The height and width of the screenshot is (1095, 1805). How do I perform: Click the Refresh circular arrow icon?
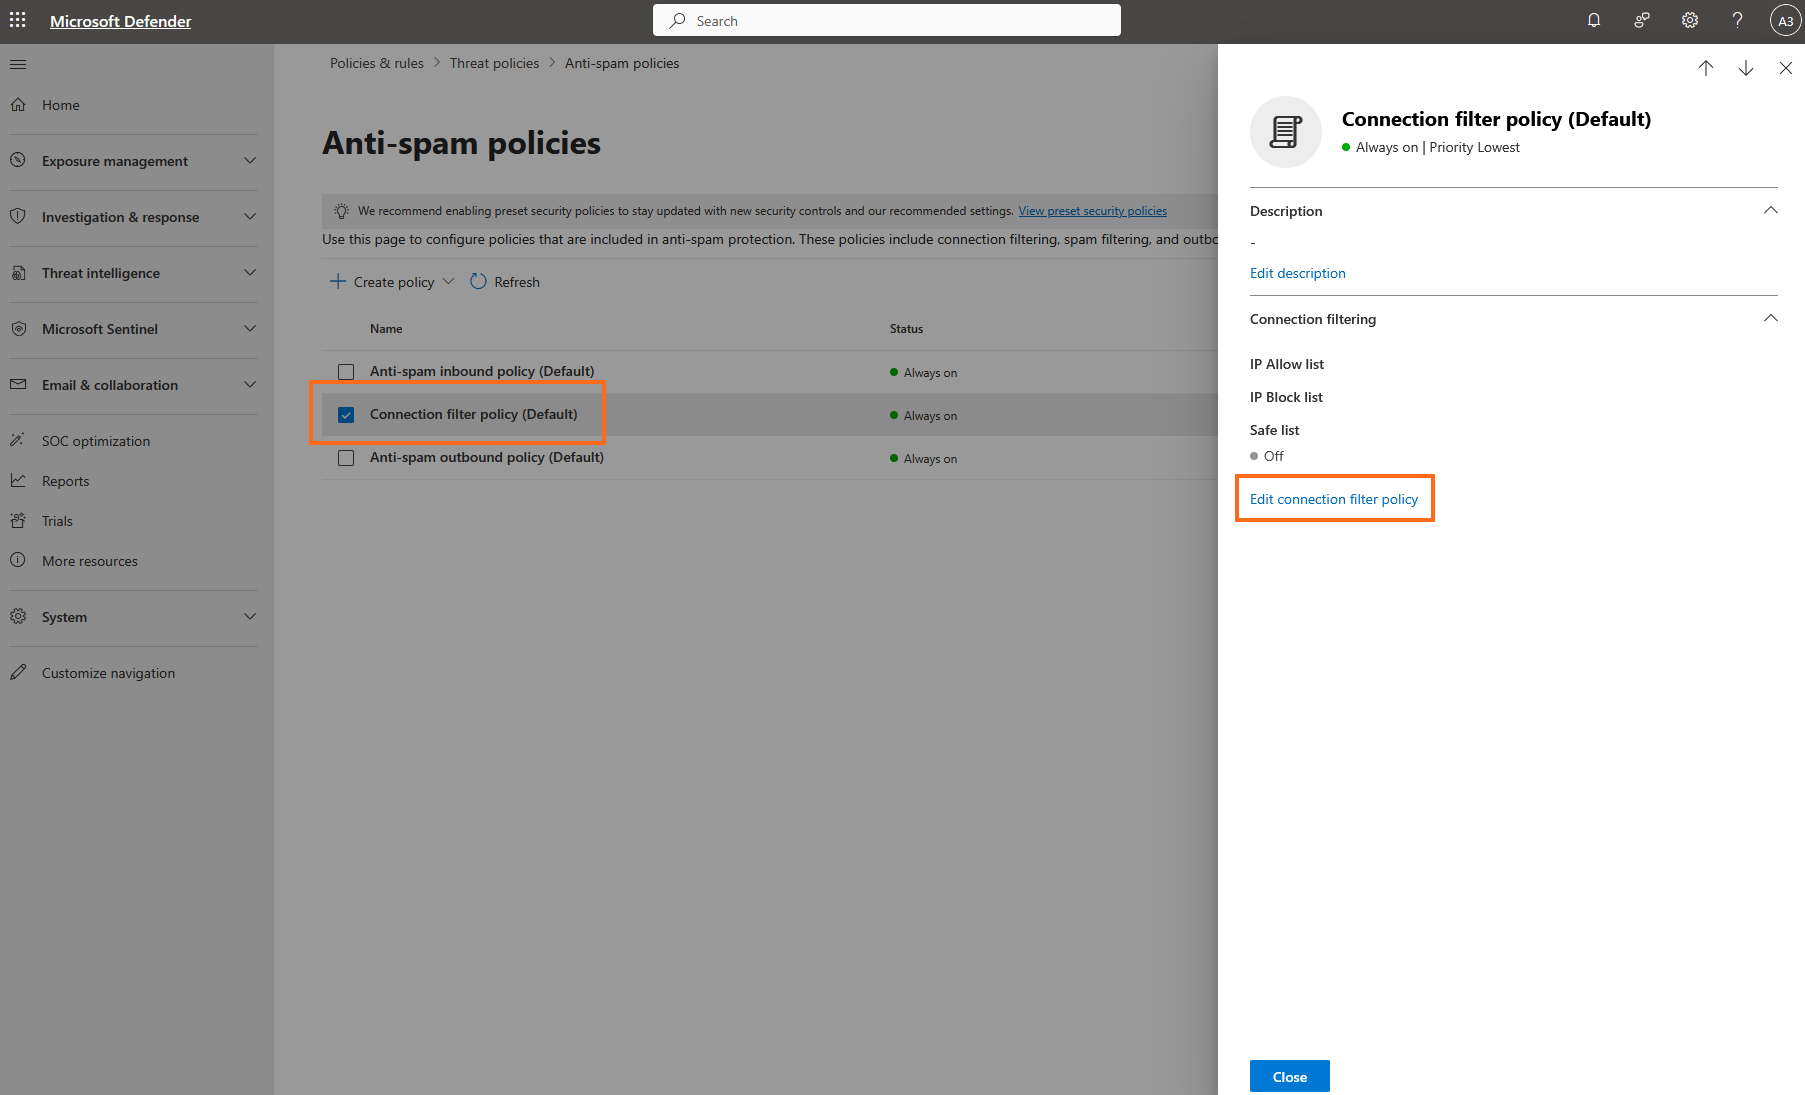point(478,281)
